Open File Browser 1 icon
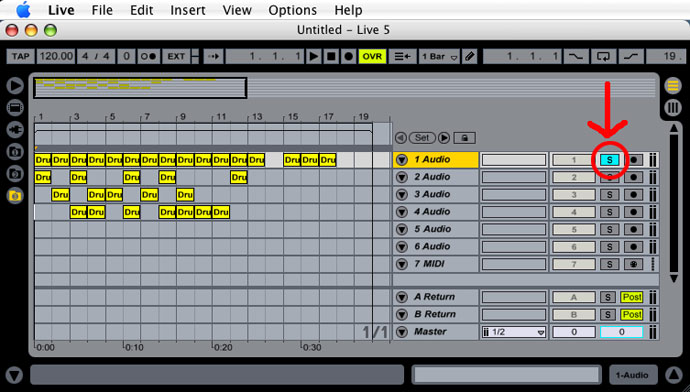The width and height of the screenshot is (690, 392). point(15,152)
